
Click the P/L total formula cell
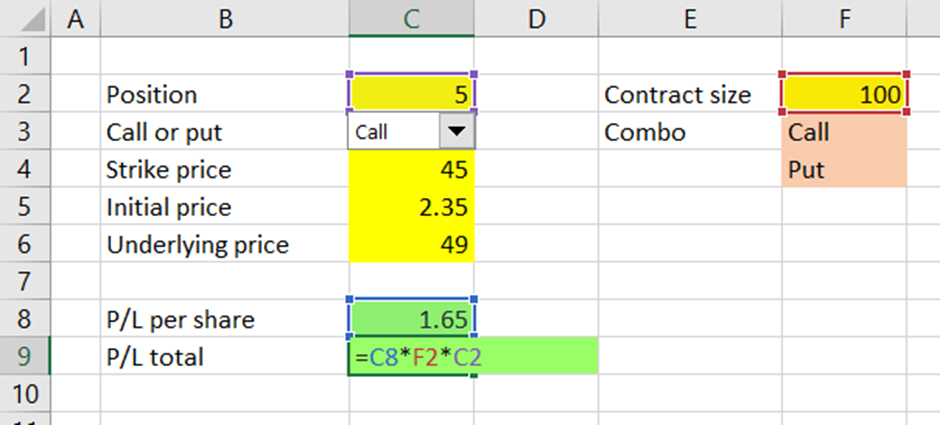click(x=411, y=357)
